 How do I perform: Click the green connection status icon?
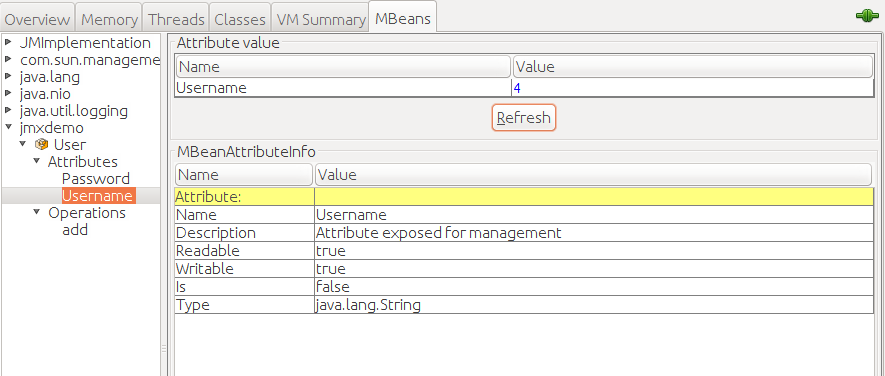(x=867, y=16)
